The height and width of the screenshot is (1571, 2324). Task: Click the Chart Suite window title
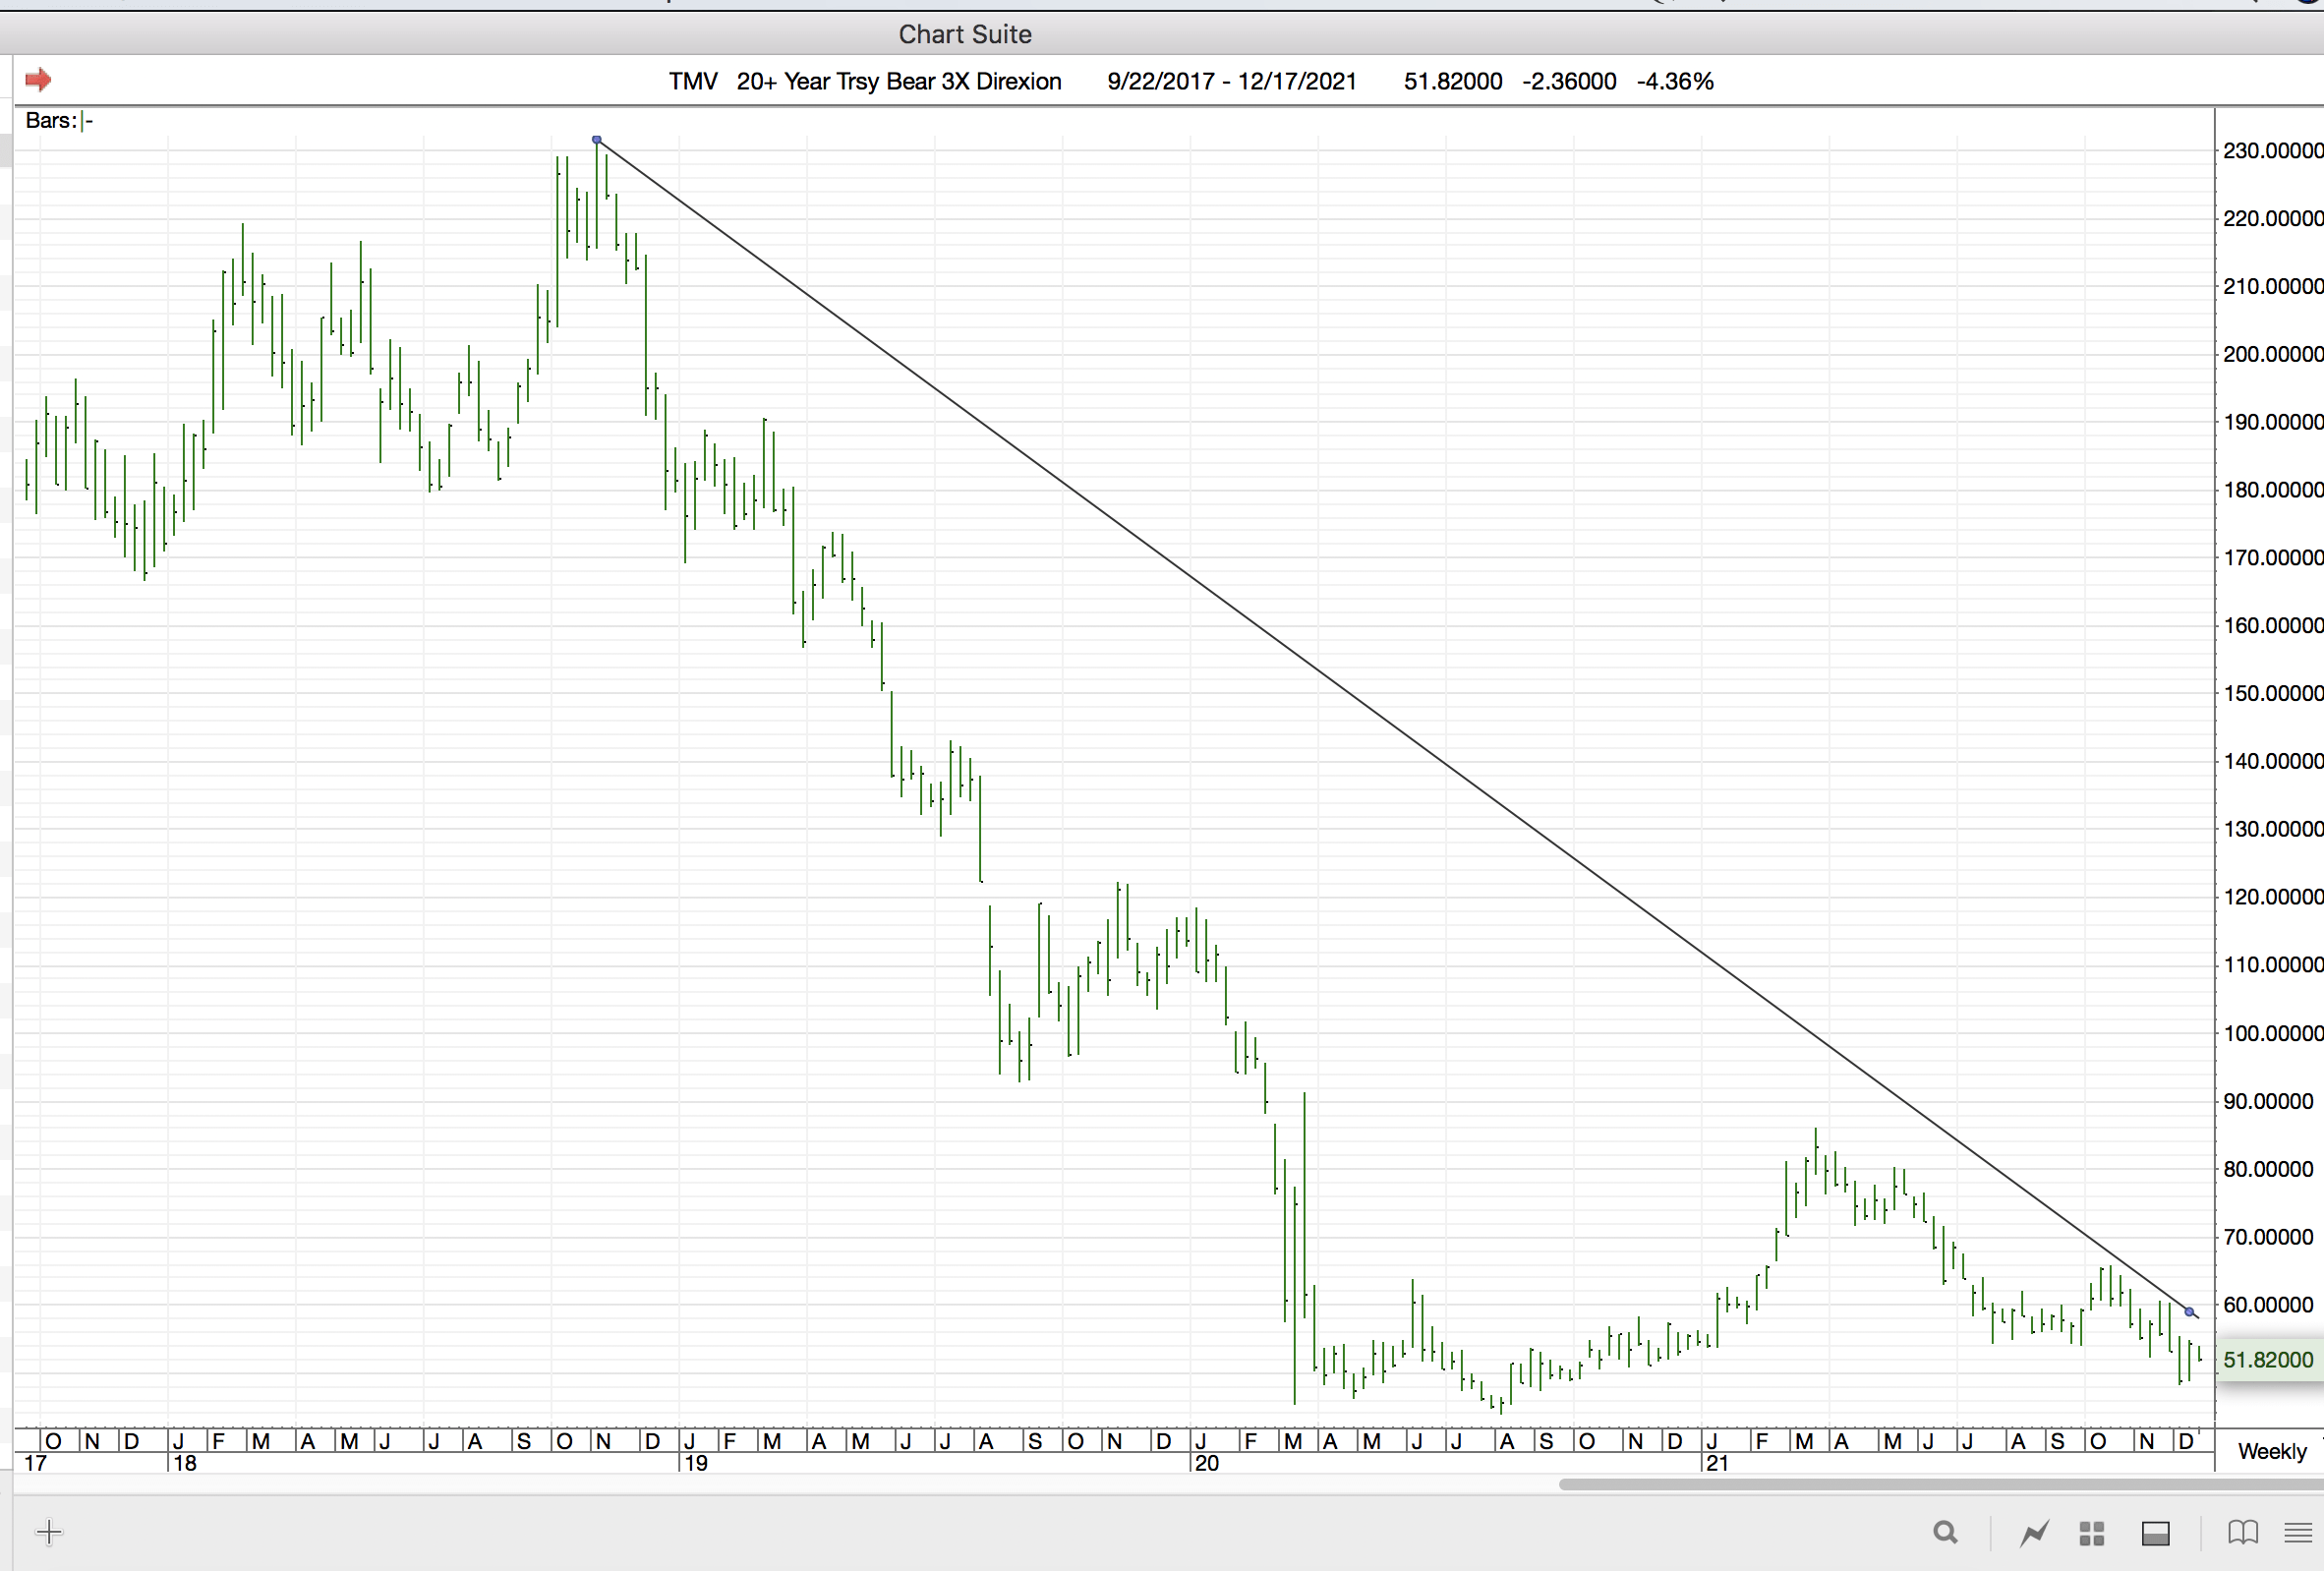point(965,34)
